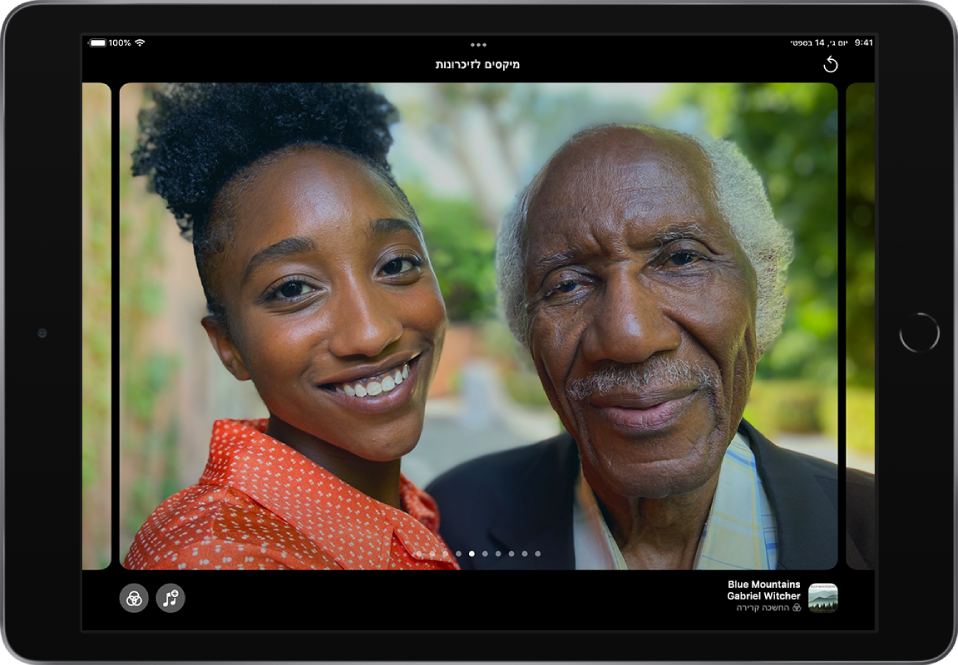The image size is (958, 665).
Task: Select the 'Gabriel Witcher' artist name
Action: click(x=764, y=596)
